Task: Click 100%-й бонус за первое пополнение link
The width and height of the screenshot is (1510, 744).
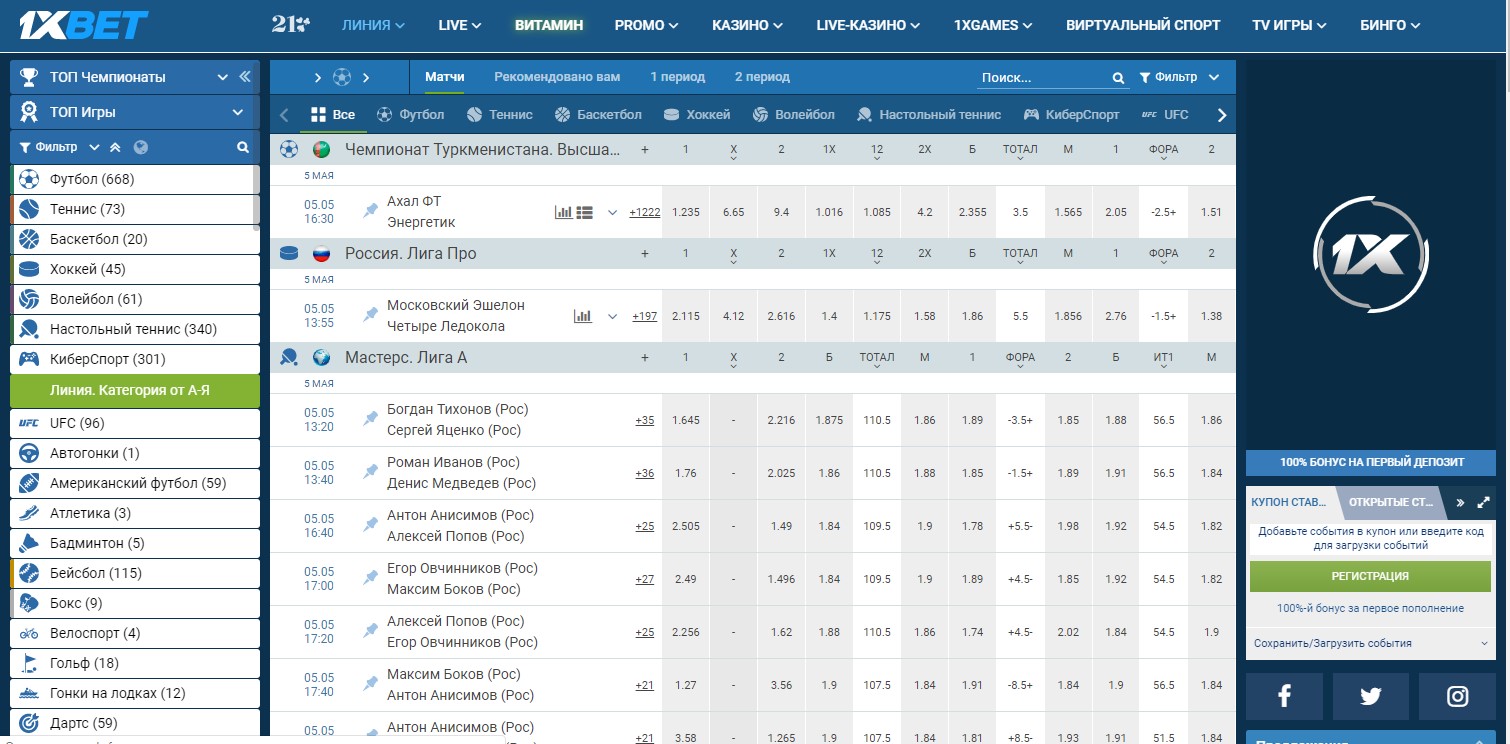Action: coord(1370,608)
